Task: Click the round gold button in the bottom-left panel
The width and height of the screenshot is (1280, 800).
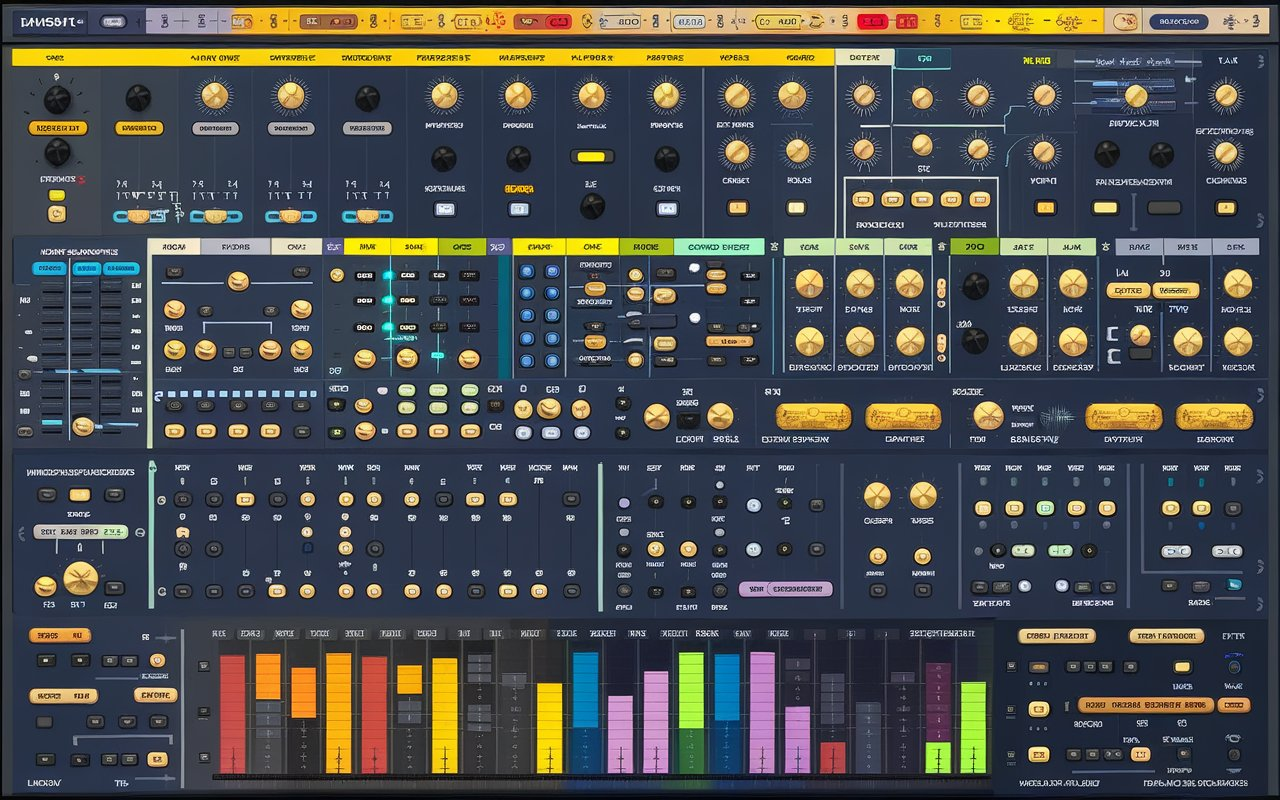Action: point(157,660)
